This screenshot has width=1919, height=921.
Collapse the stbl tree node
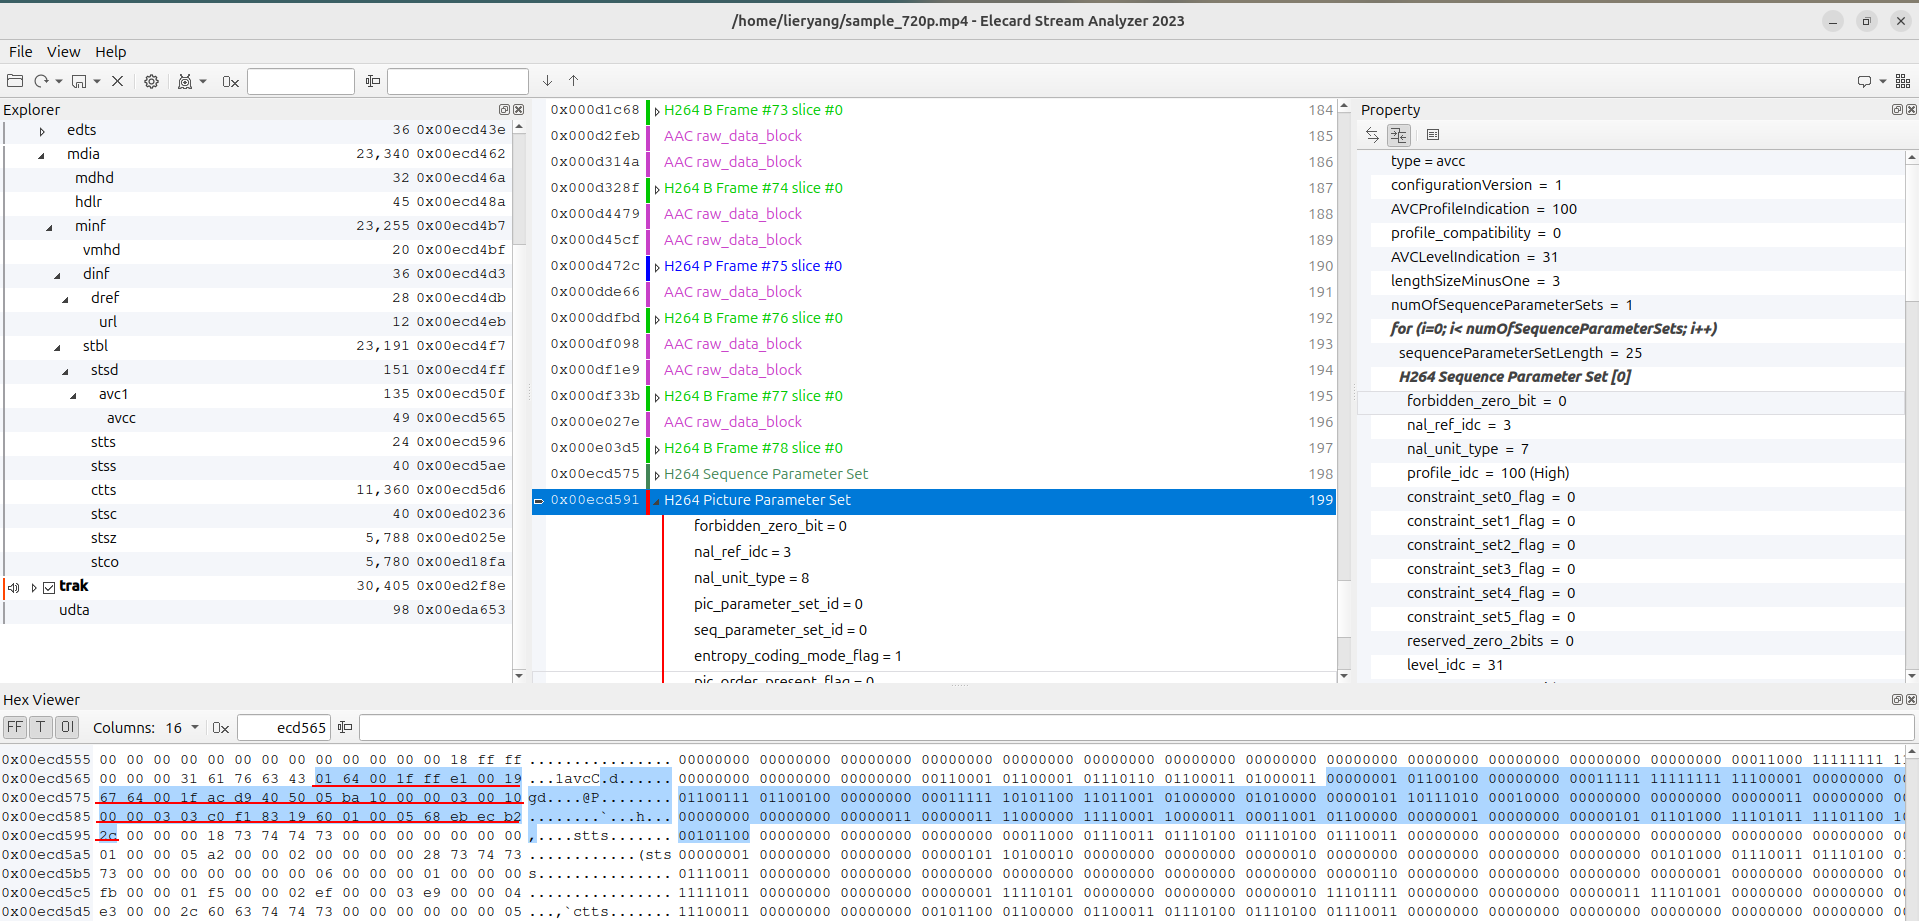pyautogui.click(x=58, y=347)
